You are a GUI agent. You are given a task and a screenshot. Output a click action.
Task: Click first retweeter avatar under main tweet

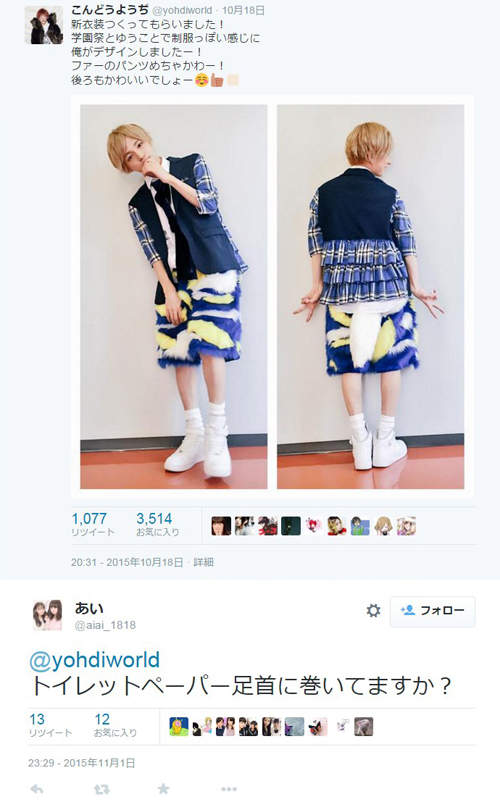pyautogui.click(x=221, y=526)
